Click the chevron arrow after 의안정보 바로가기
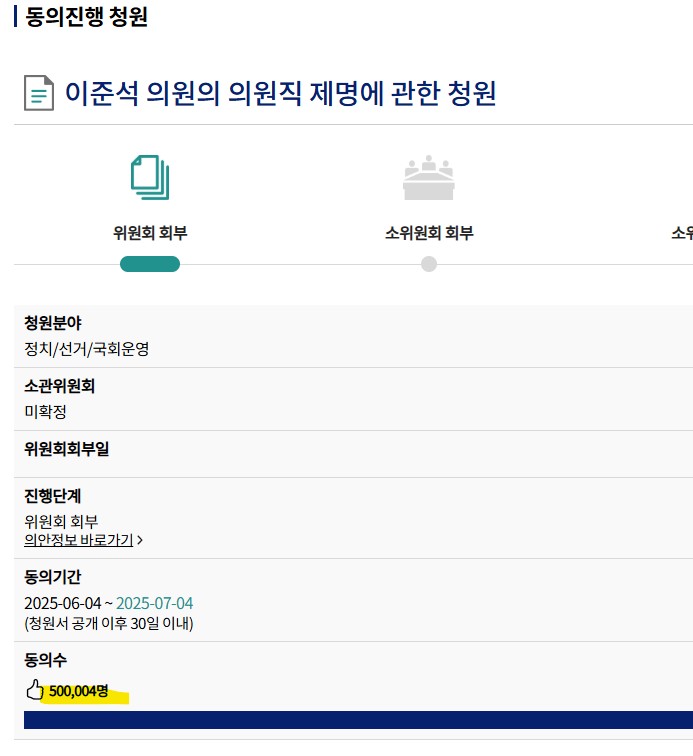Image resolution: width=693 pixels, height=756 pixels. [x=140, y=541]
